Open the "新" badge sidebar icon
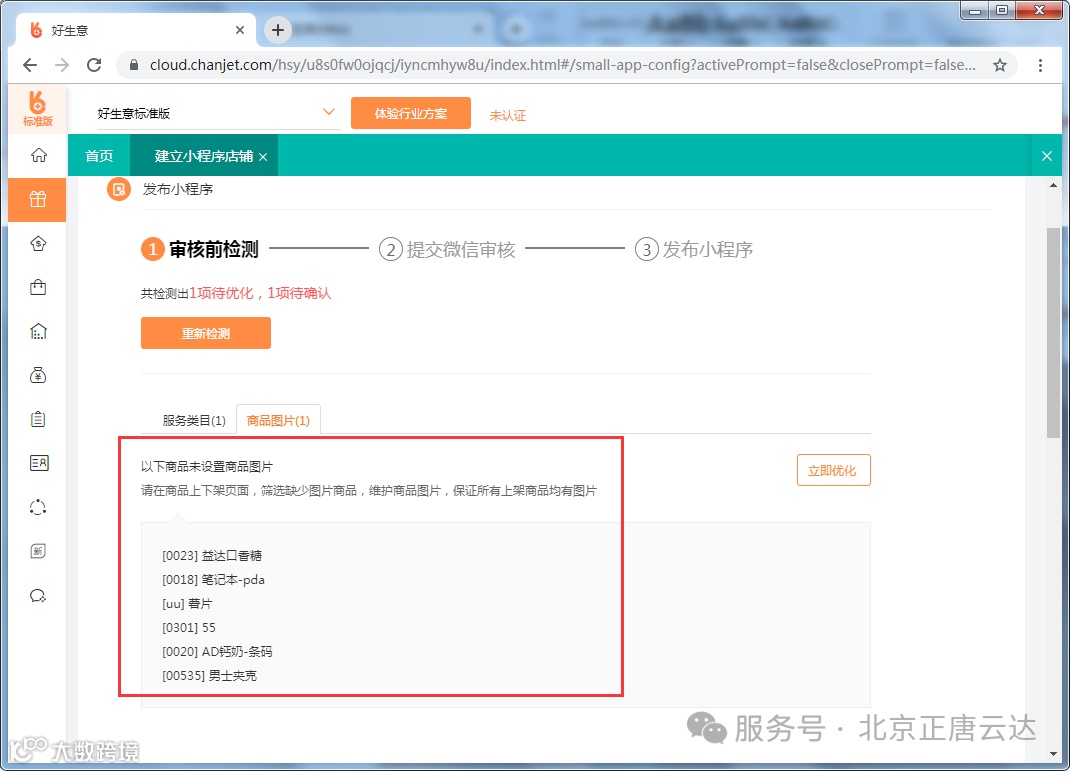Screen dimensions: 1070x771 coord(38,551)
